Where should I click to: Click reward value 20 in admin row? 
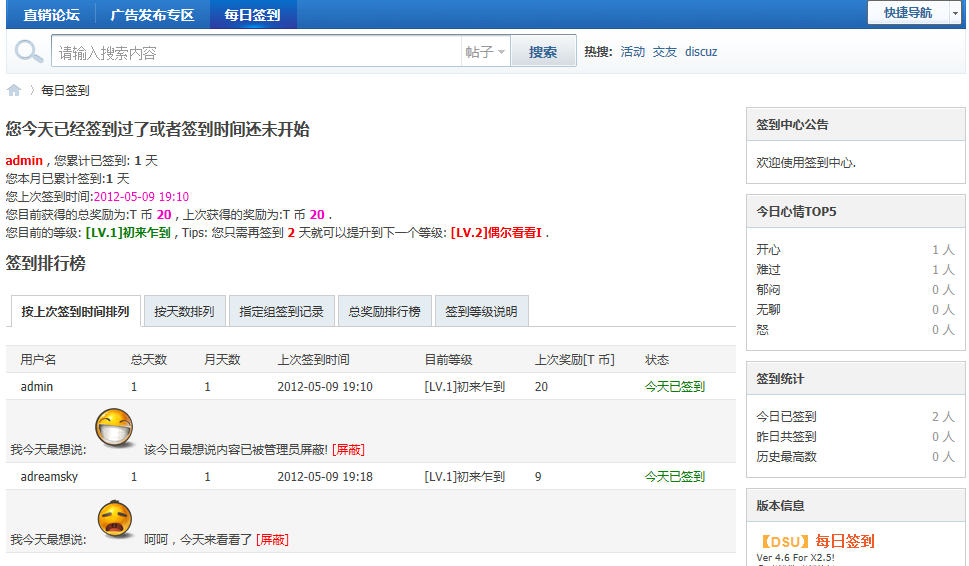click(541, 387)
